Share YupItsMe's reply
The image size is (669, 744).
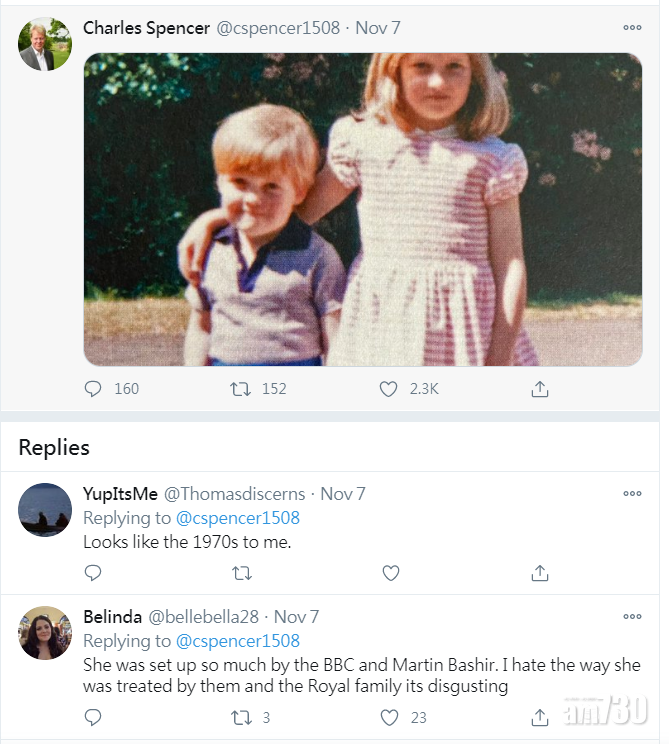coord(540,573)
